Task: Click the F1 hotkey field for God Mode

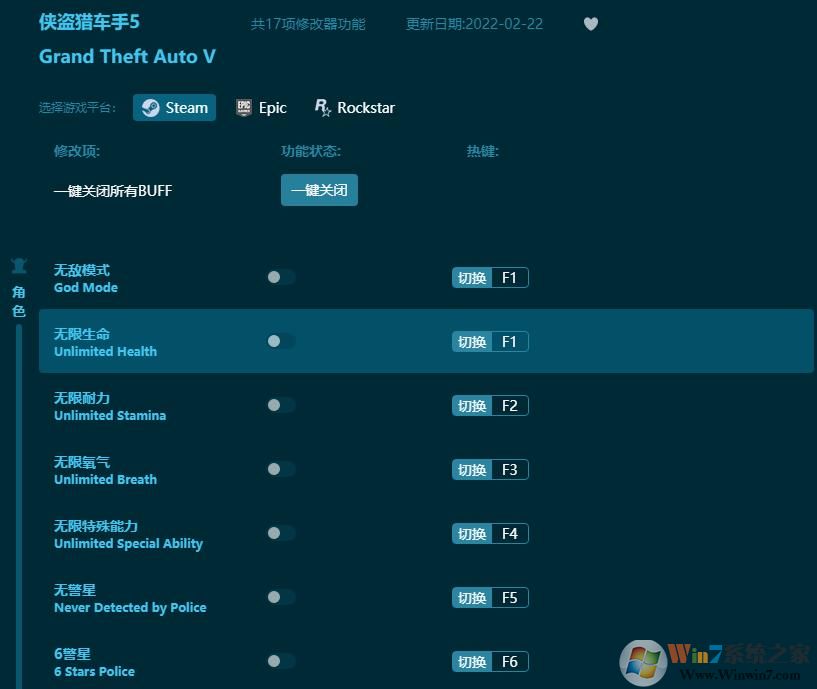Action: click(x=510, y=278)
